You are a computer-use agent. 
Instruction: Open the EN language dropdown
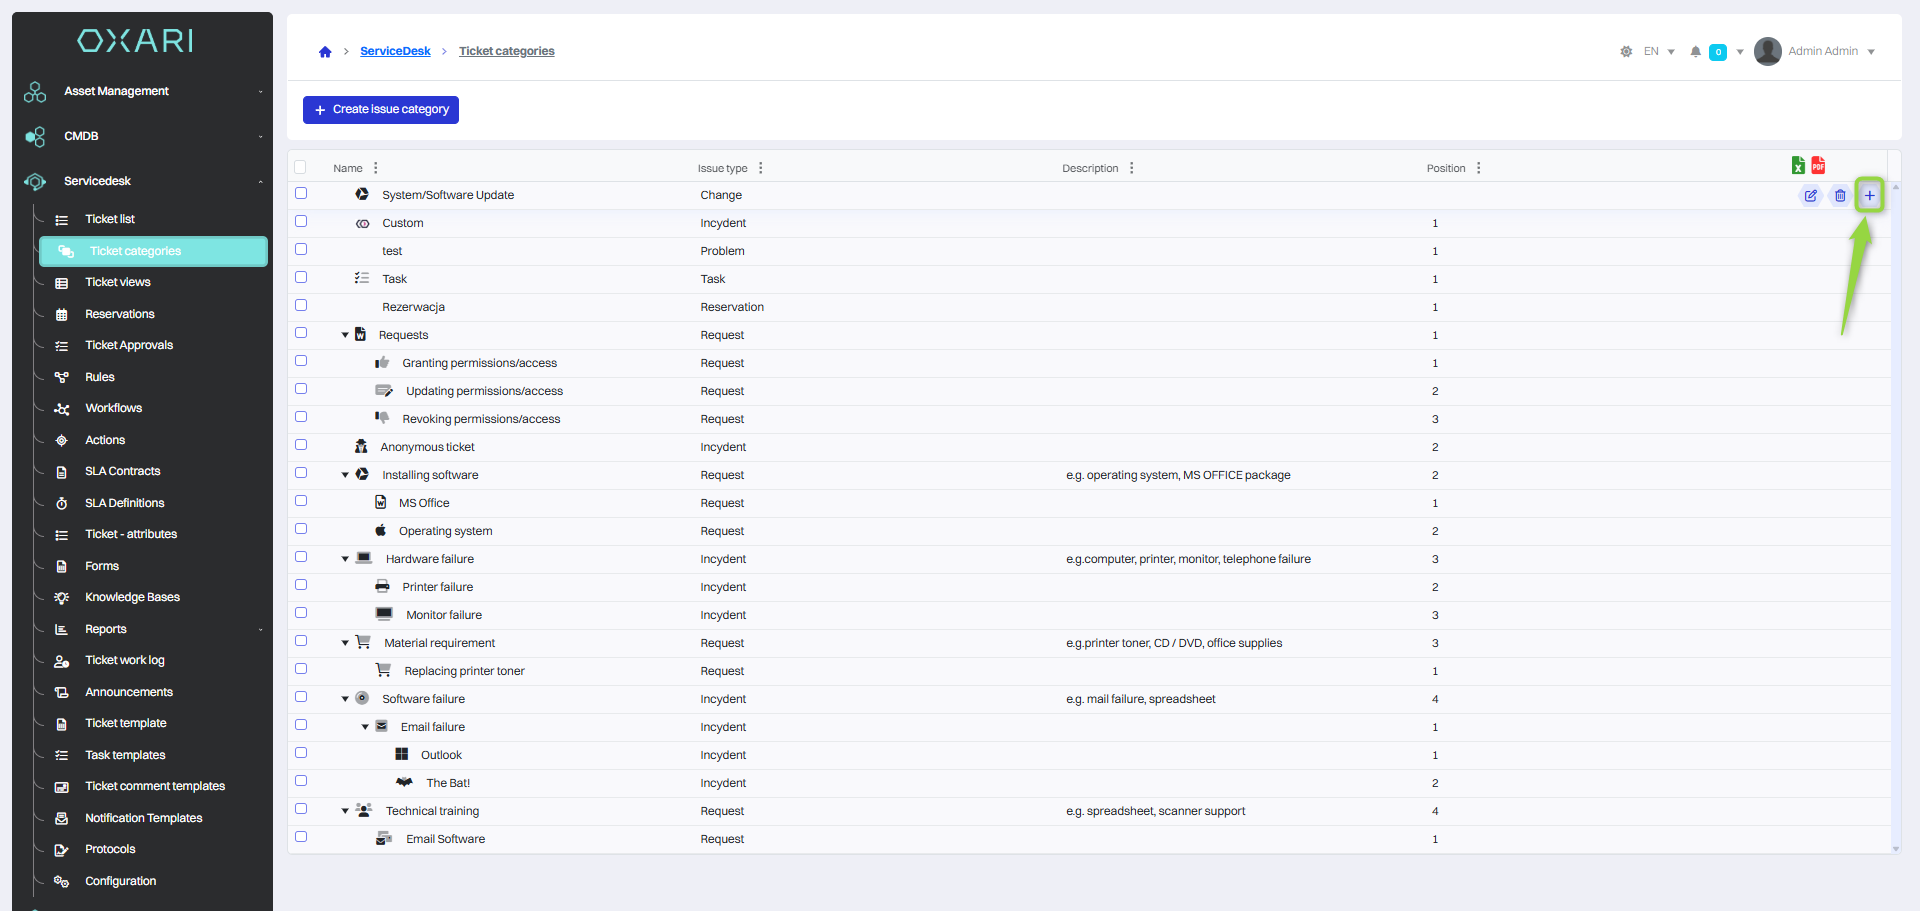pos(1659,52)
